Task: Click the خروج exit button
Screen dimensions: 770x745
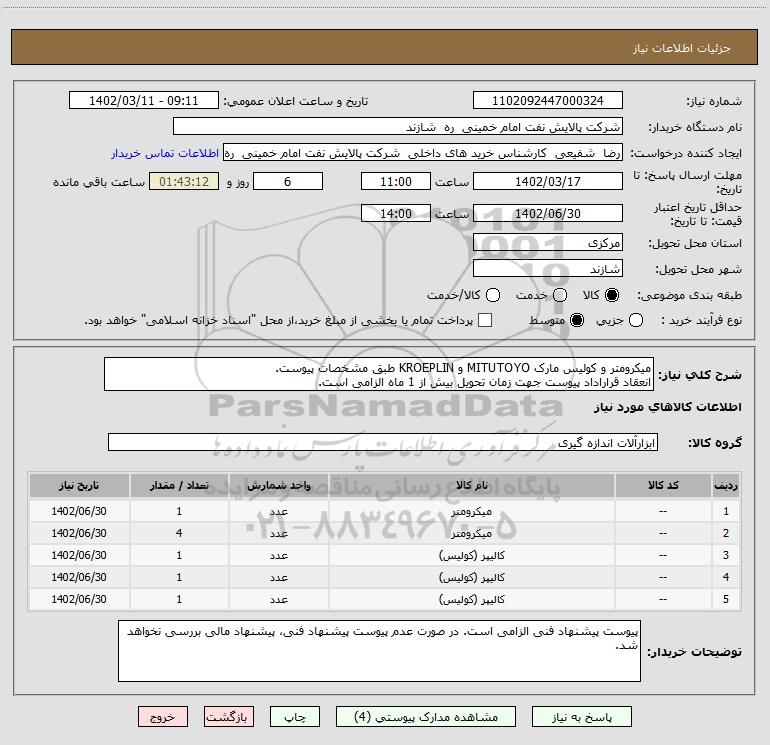Action: (x=163, y=717)
